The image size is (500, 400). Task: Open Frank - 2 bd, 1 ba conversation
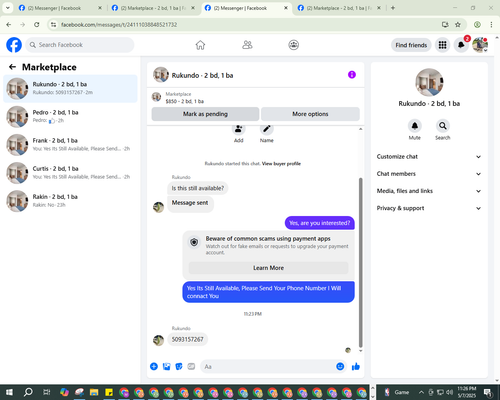70,145
